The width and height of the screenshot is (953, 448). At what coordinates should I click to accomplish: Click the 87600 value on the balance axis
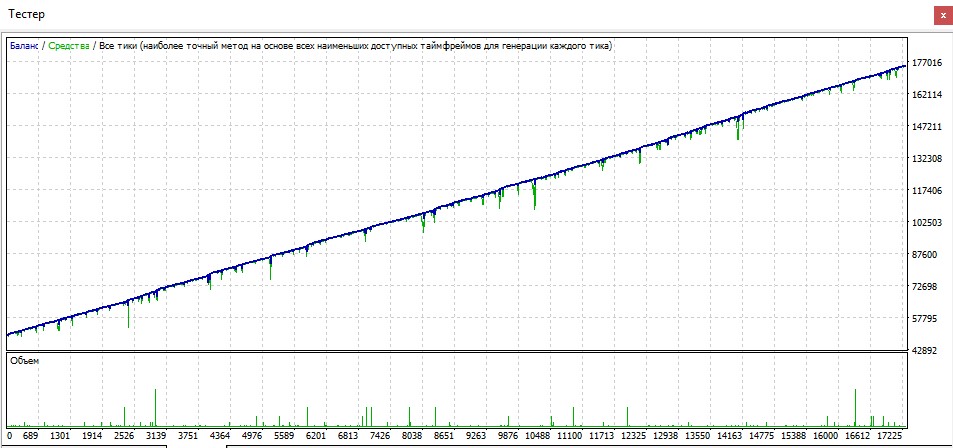tap(925, 255)
